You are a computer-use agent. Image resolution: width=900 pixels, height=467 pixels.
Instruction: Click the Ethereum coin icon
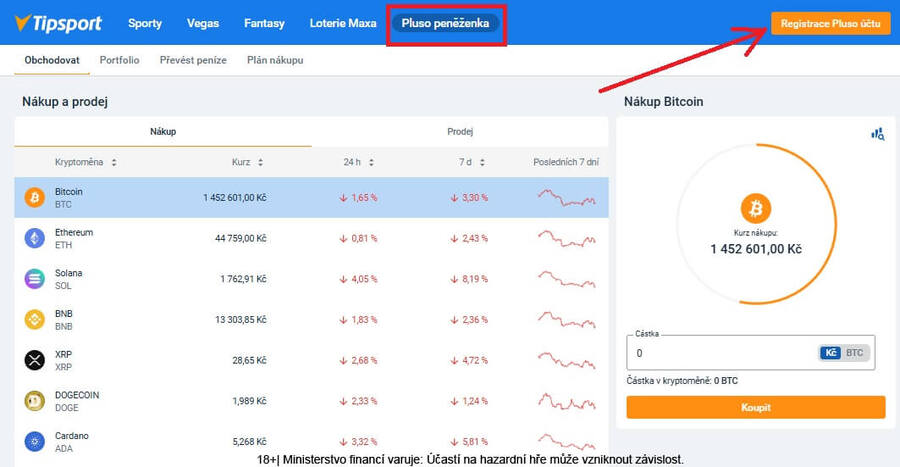34,238
